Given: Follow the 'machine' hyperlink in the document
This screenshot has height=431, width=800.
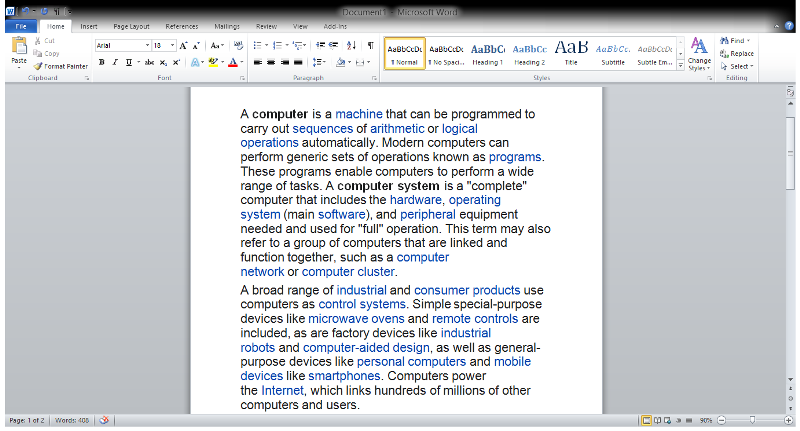Looking at the screenshot, I should pyautogui.click(x=359, y=114).
